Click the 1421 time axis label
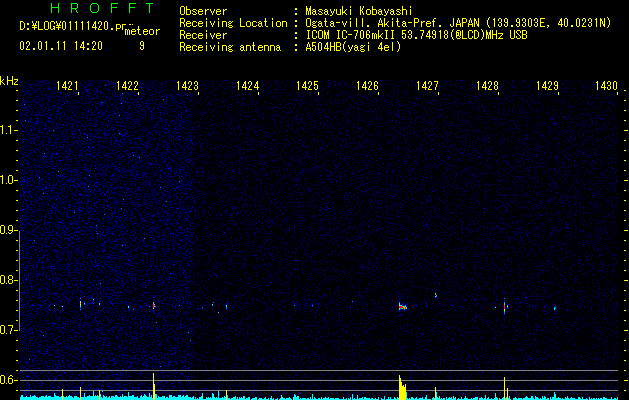629x400 pixels. (x=67, y=86)
